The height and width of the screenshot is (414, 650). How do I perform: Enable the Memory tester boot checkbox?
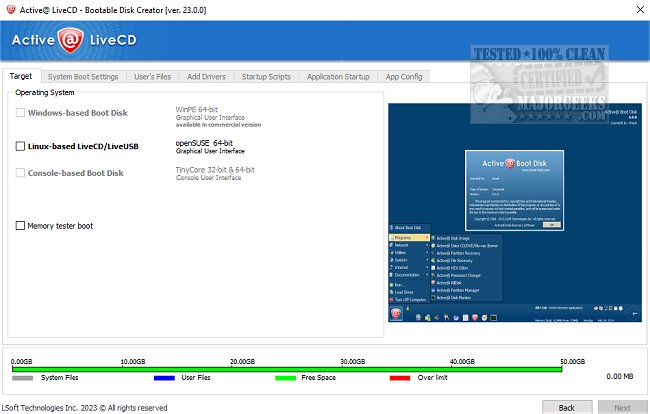click(x=20, y=225)
